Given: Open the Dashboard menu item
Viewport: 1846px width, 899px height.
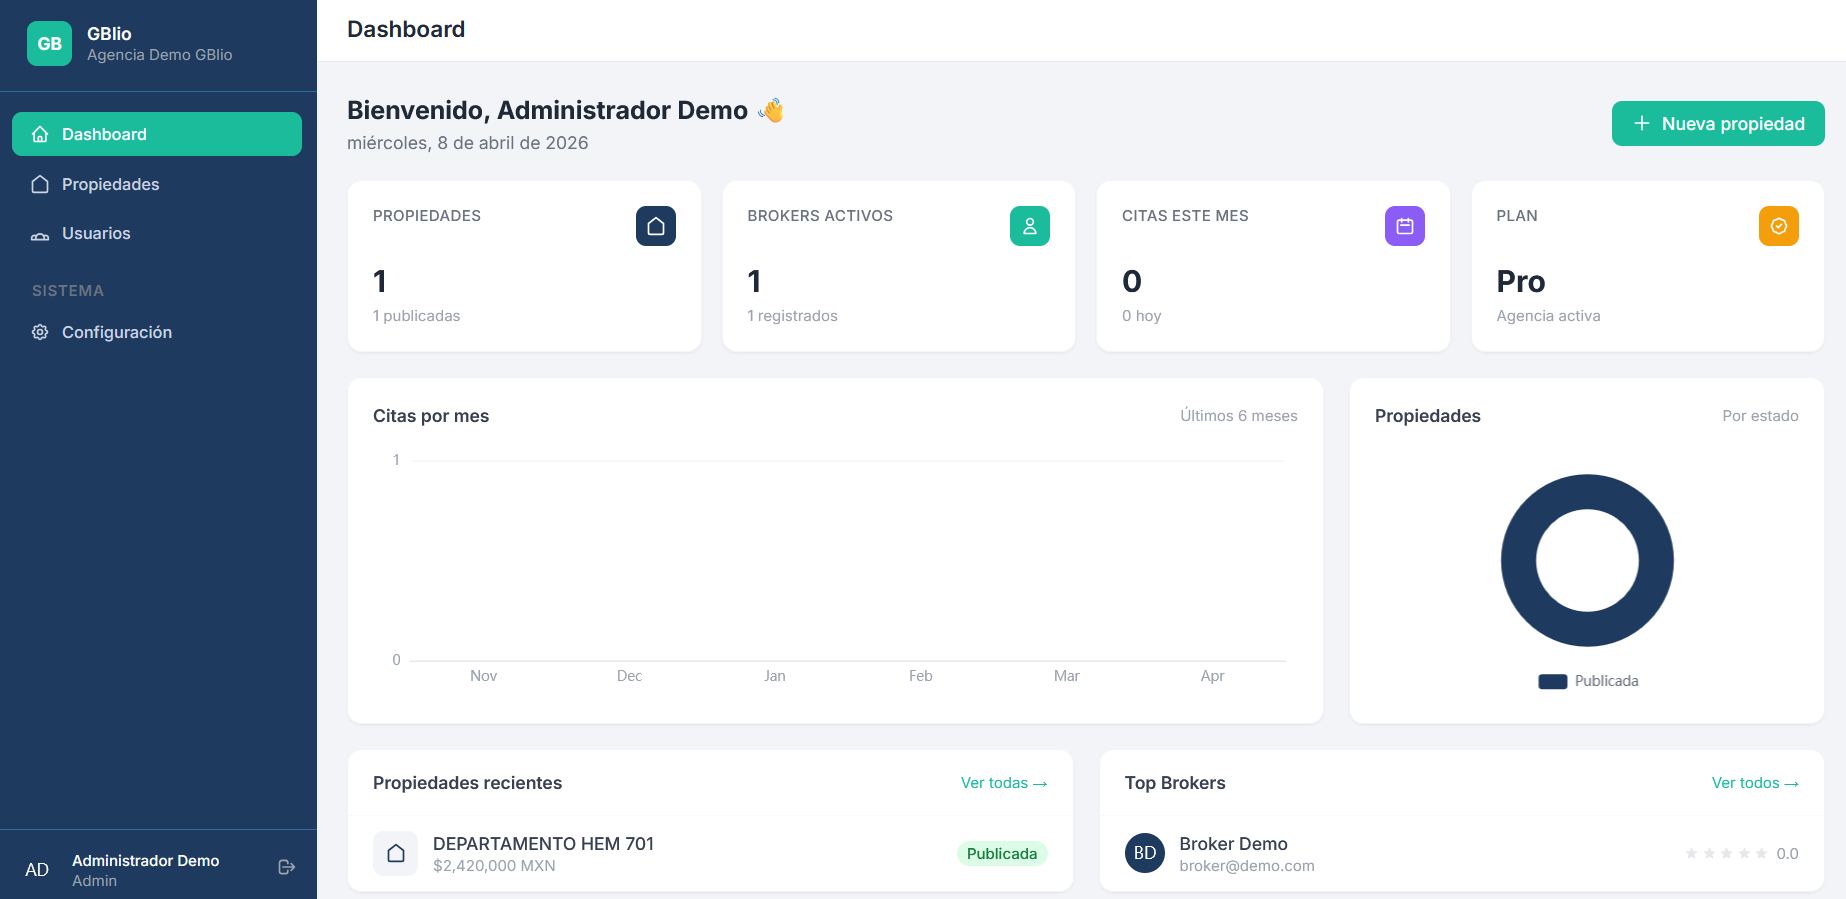Looking at the screenshot, I should (x=157, y=134).
